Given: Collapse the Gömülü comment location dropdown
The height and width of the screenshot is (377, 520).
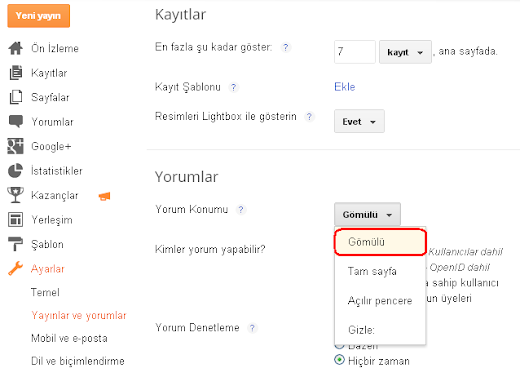Looking at the screenshot, I should 367,214.
